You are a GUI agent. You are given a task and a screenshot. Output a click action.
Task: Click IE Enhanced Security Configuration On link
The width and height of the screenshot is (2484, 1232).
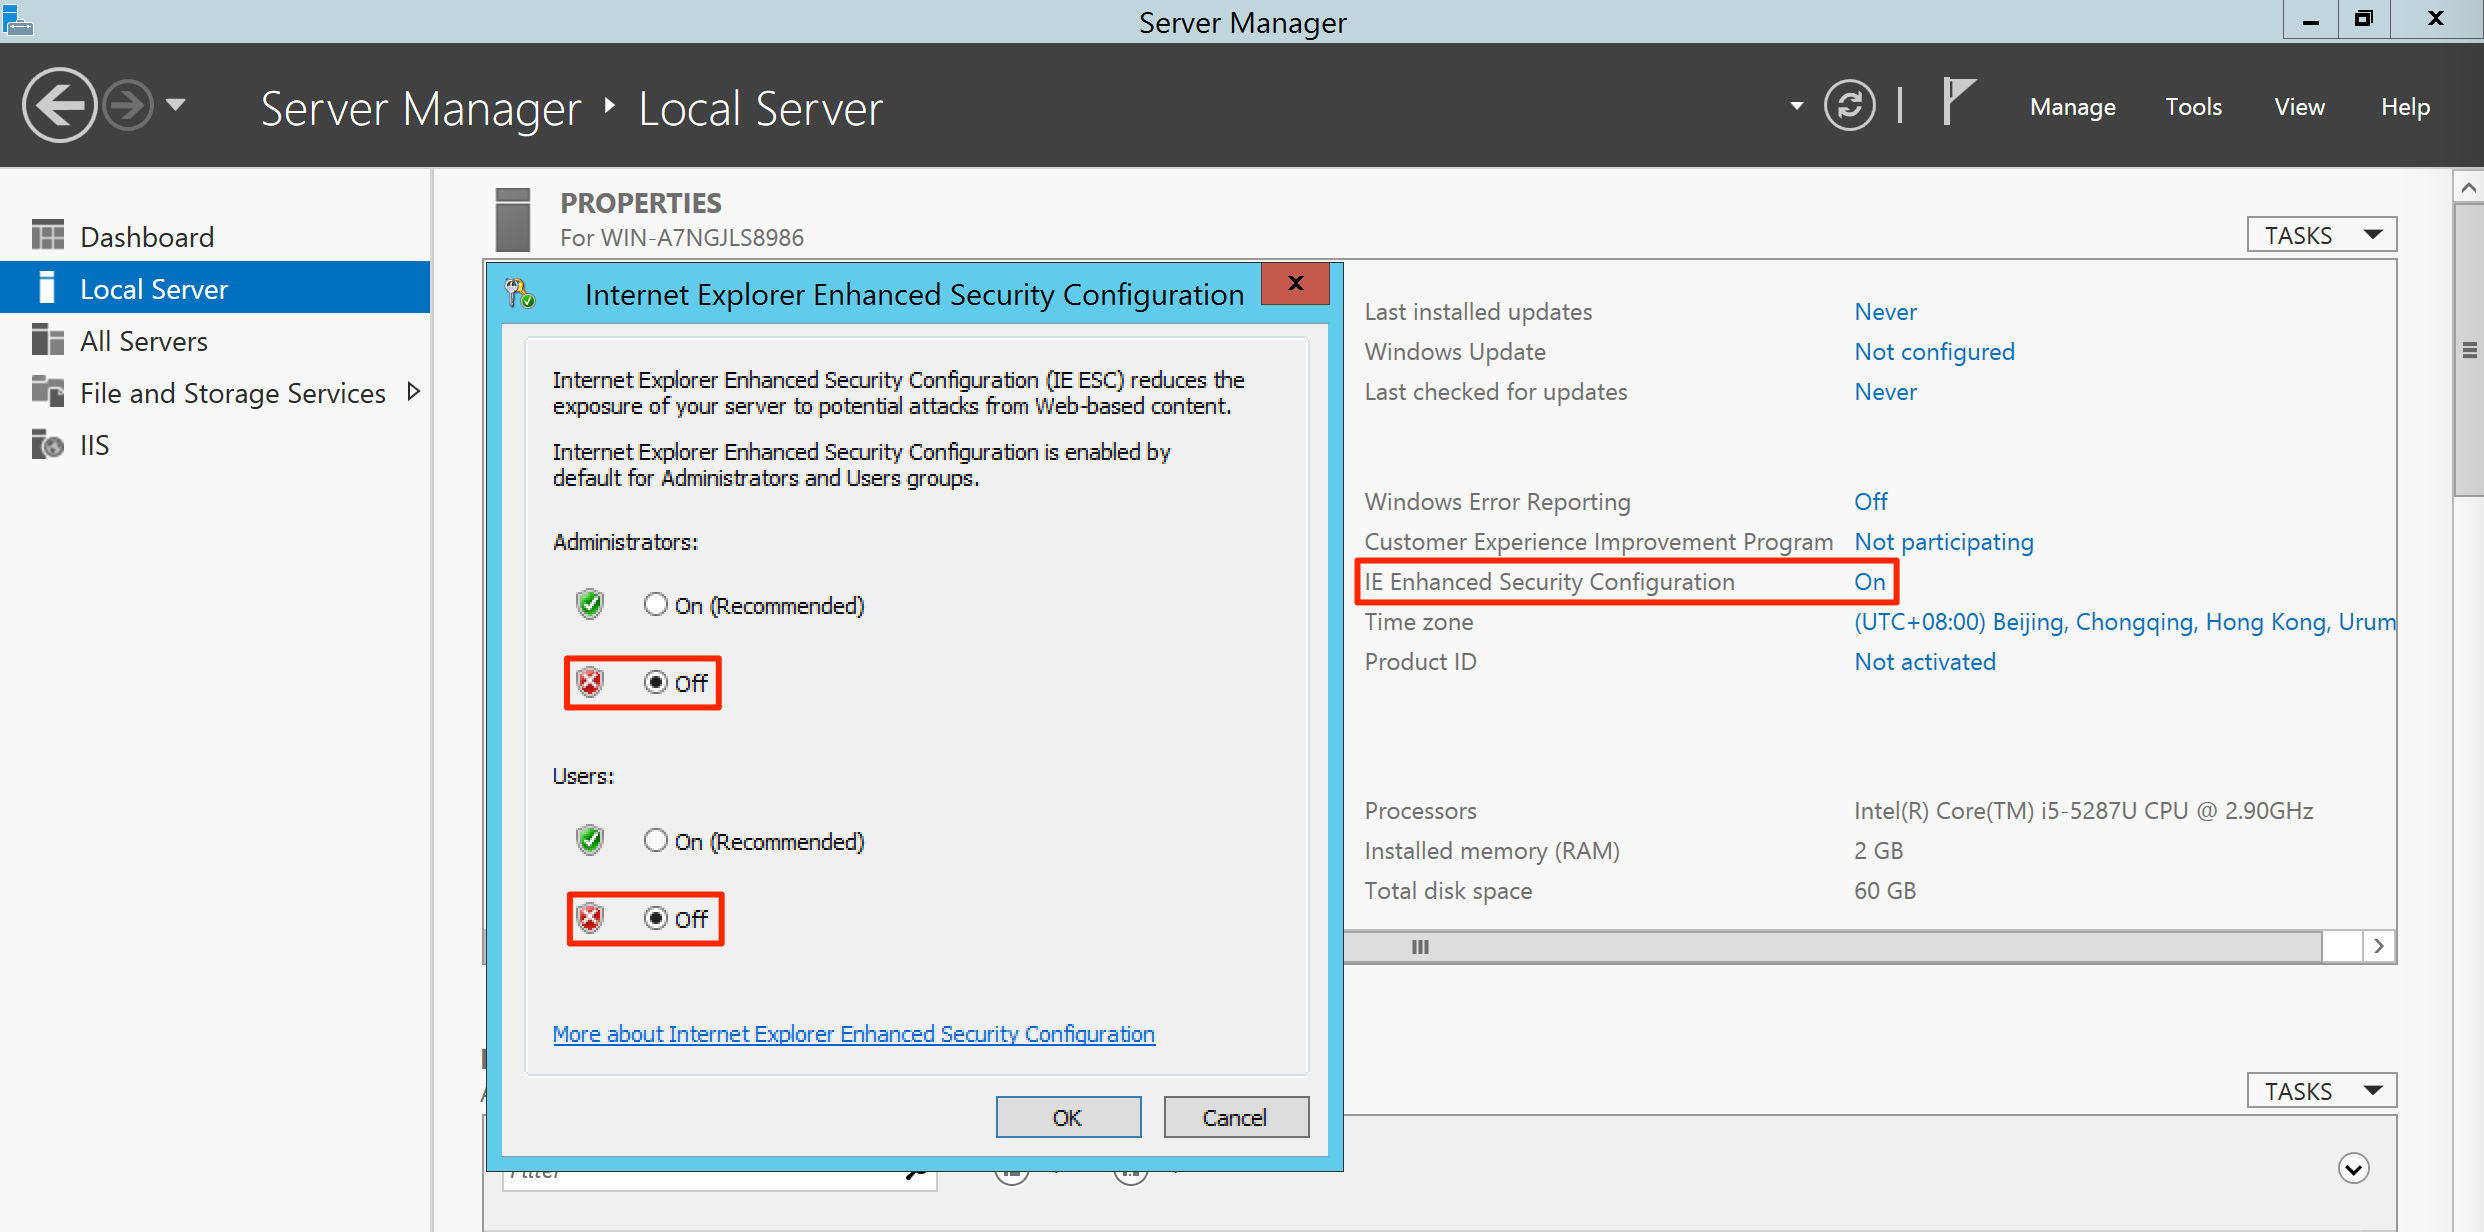tap(1869, 582)
